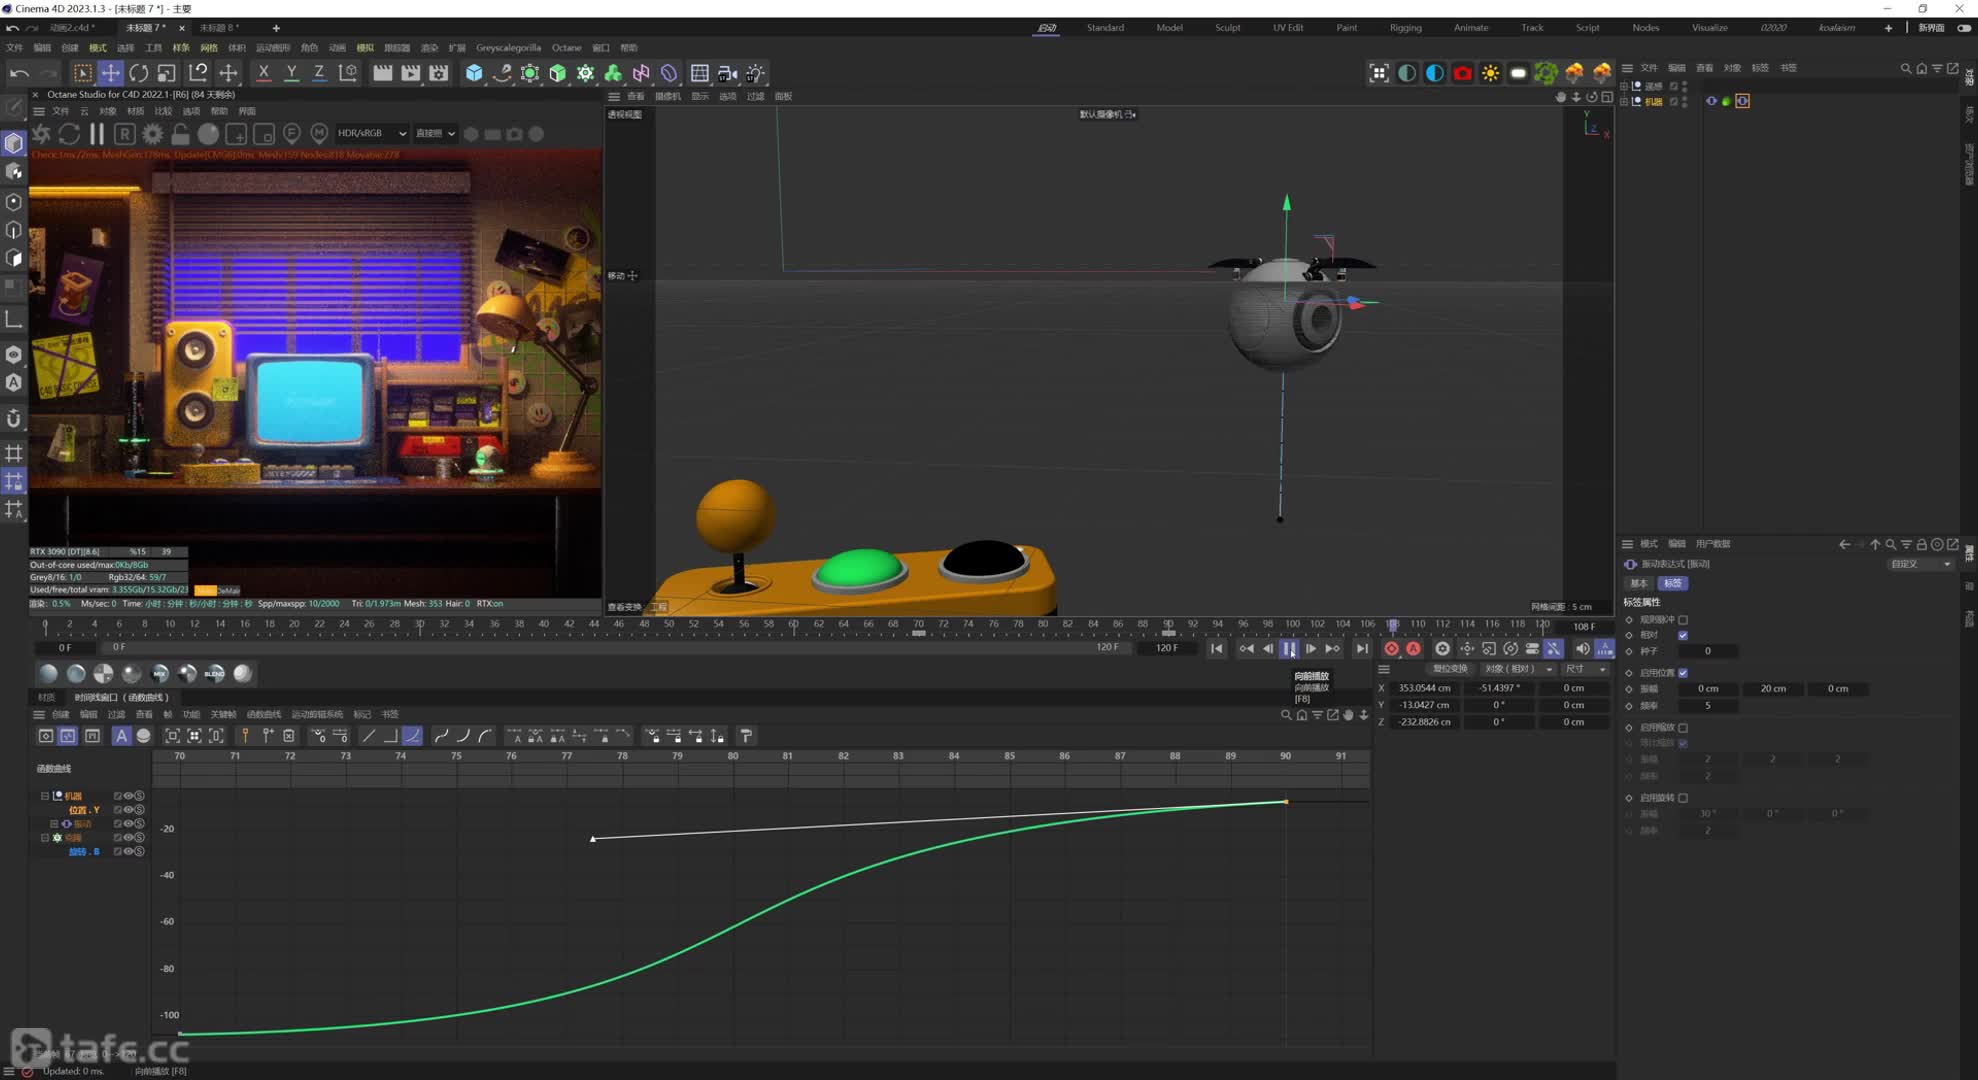1978x1080 pixels.
Task: Select linear interpolation in F-curve toolbar
Action: click(368, 736)
